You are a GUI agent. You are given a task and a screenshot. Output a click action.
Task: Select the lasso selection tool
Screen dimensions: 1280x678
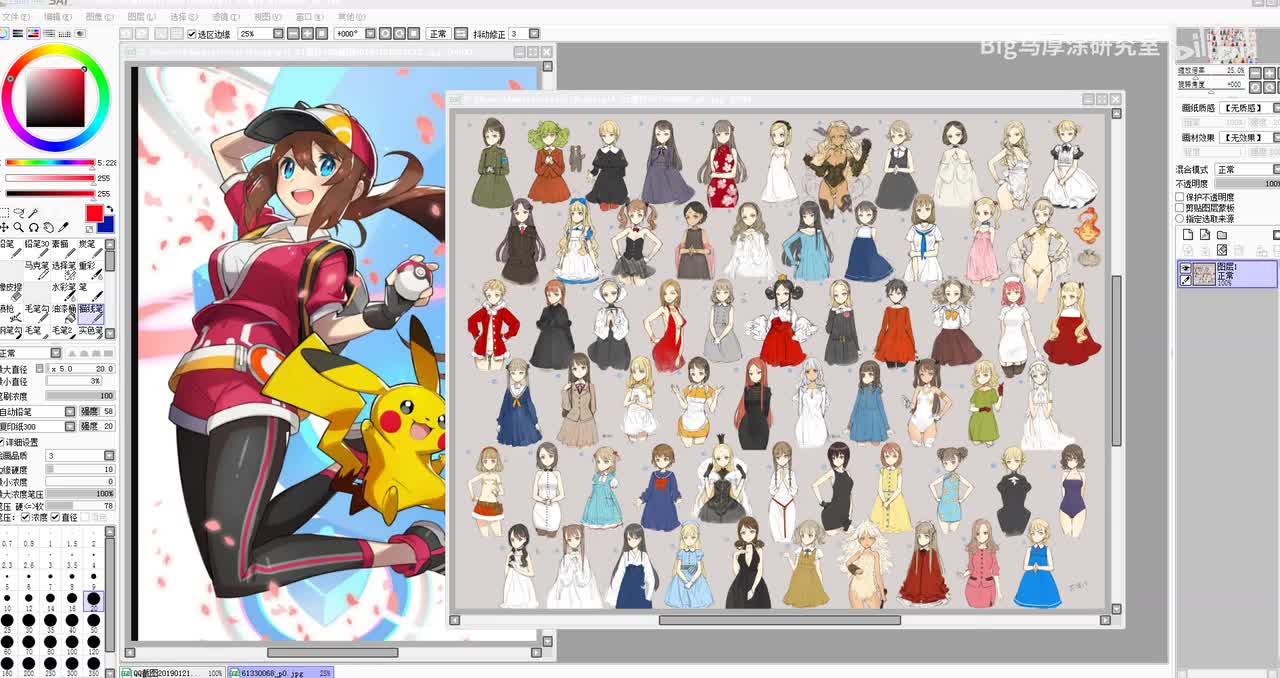19,212
